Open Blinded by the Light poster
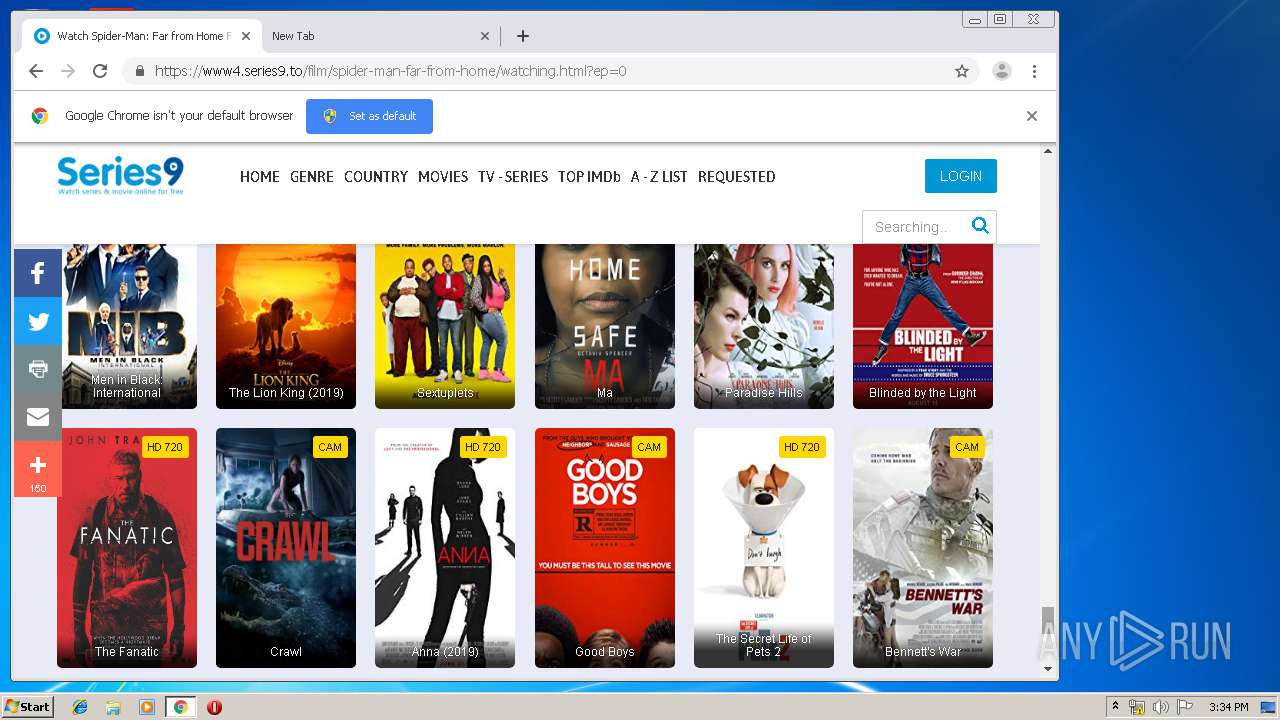This screenshot has width=1280, height=720. [923, 326]
